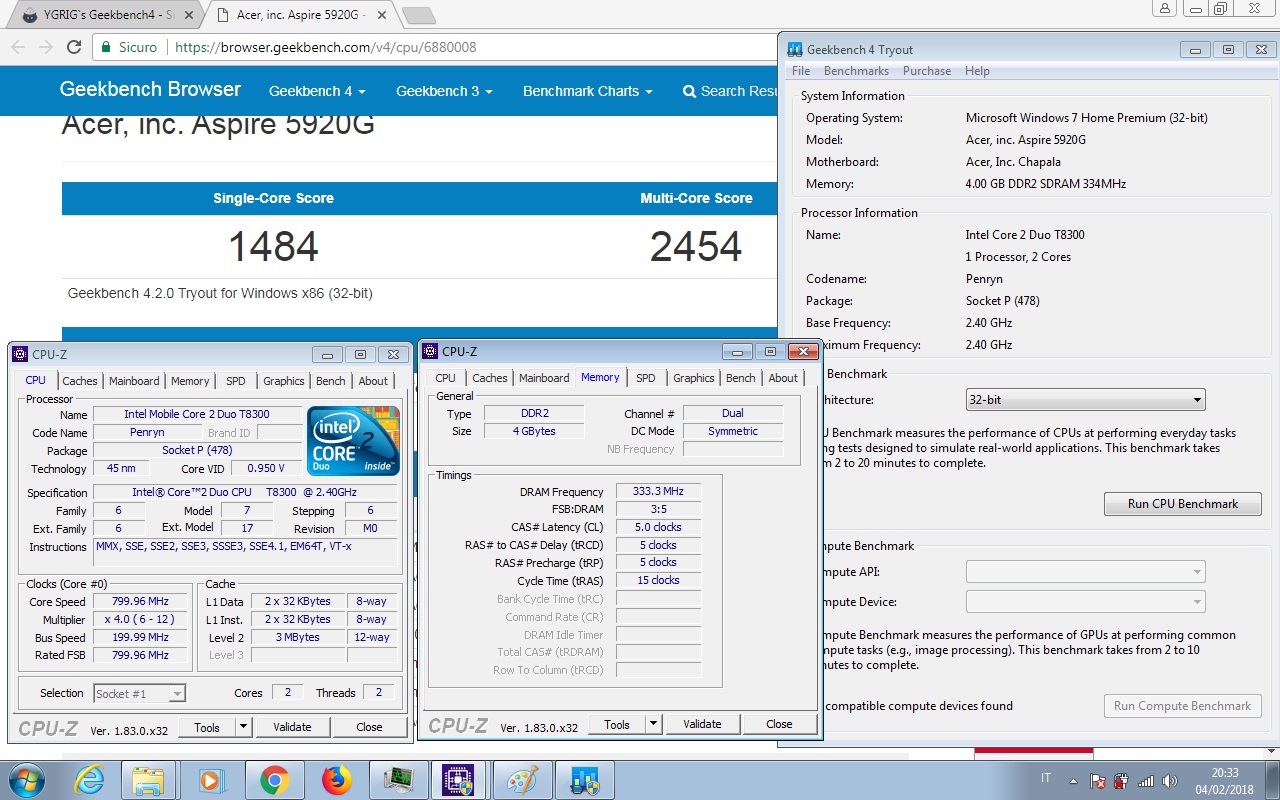Click the left CPU-Z window title icon
Viewport: 1280px width, 800px height.
[x=20, y=354]
